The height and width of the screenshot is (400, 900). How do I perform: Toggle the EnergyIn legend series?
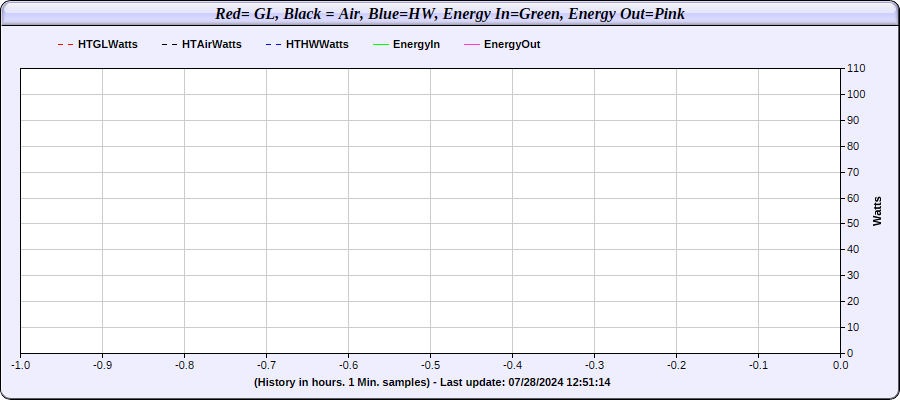(406, 44)
